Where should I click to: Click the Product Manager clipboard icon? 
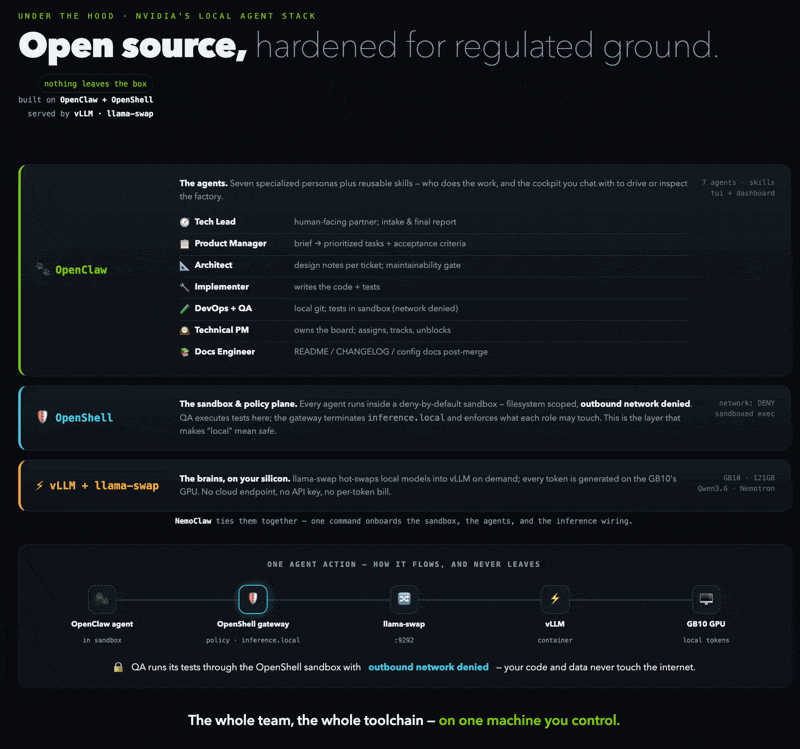tap(185, 244)
